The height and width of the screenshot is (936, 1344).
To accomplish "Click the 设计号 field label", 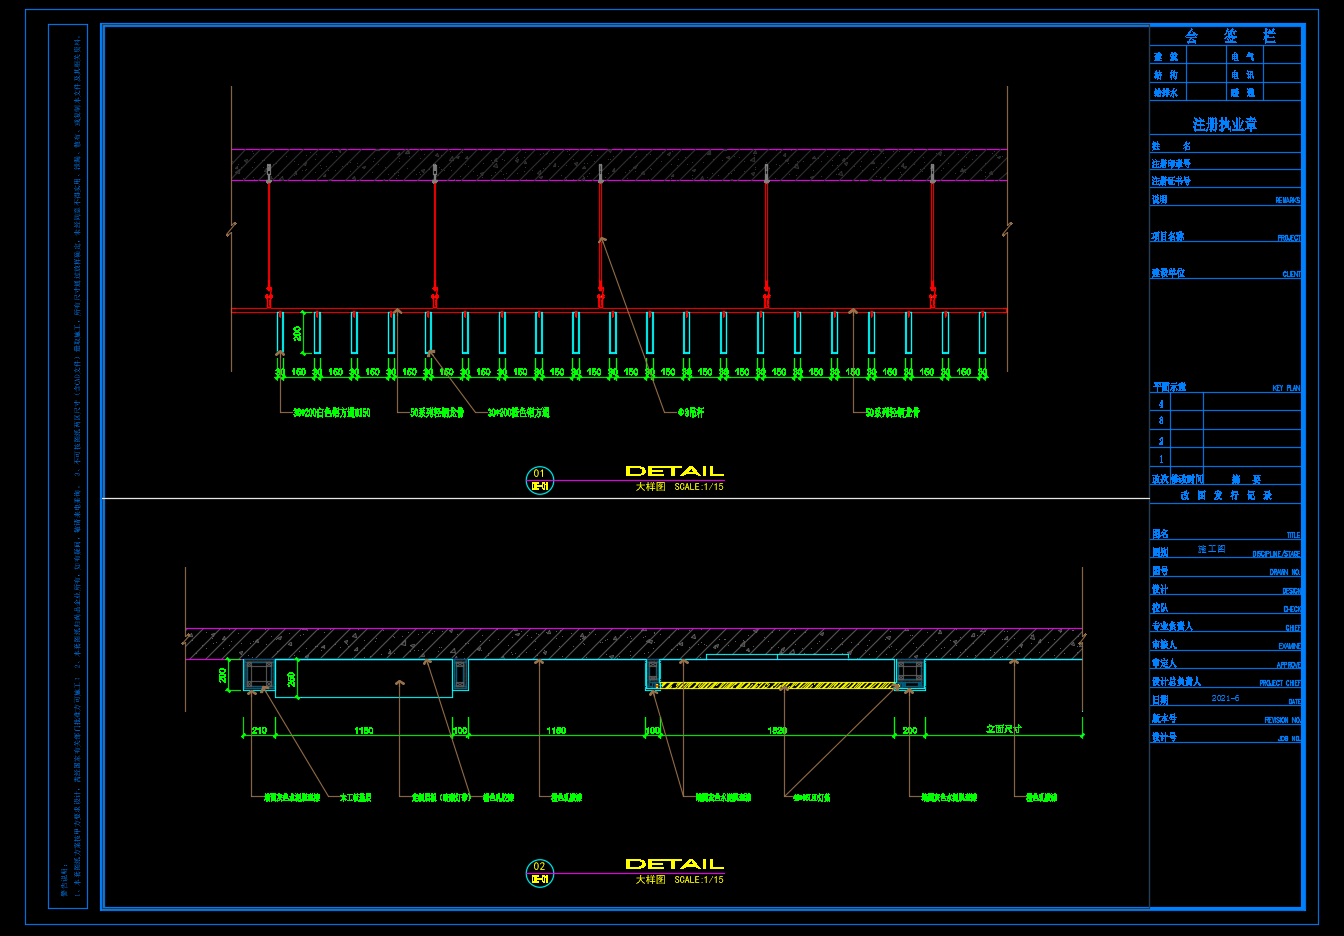I will pos(1164,738).
